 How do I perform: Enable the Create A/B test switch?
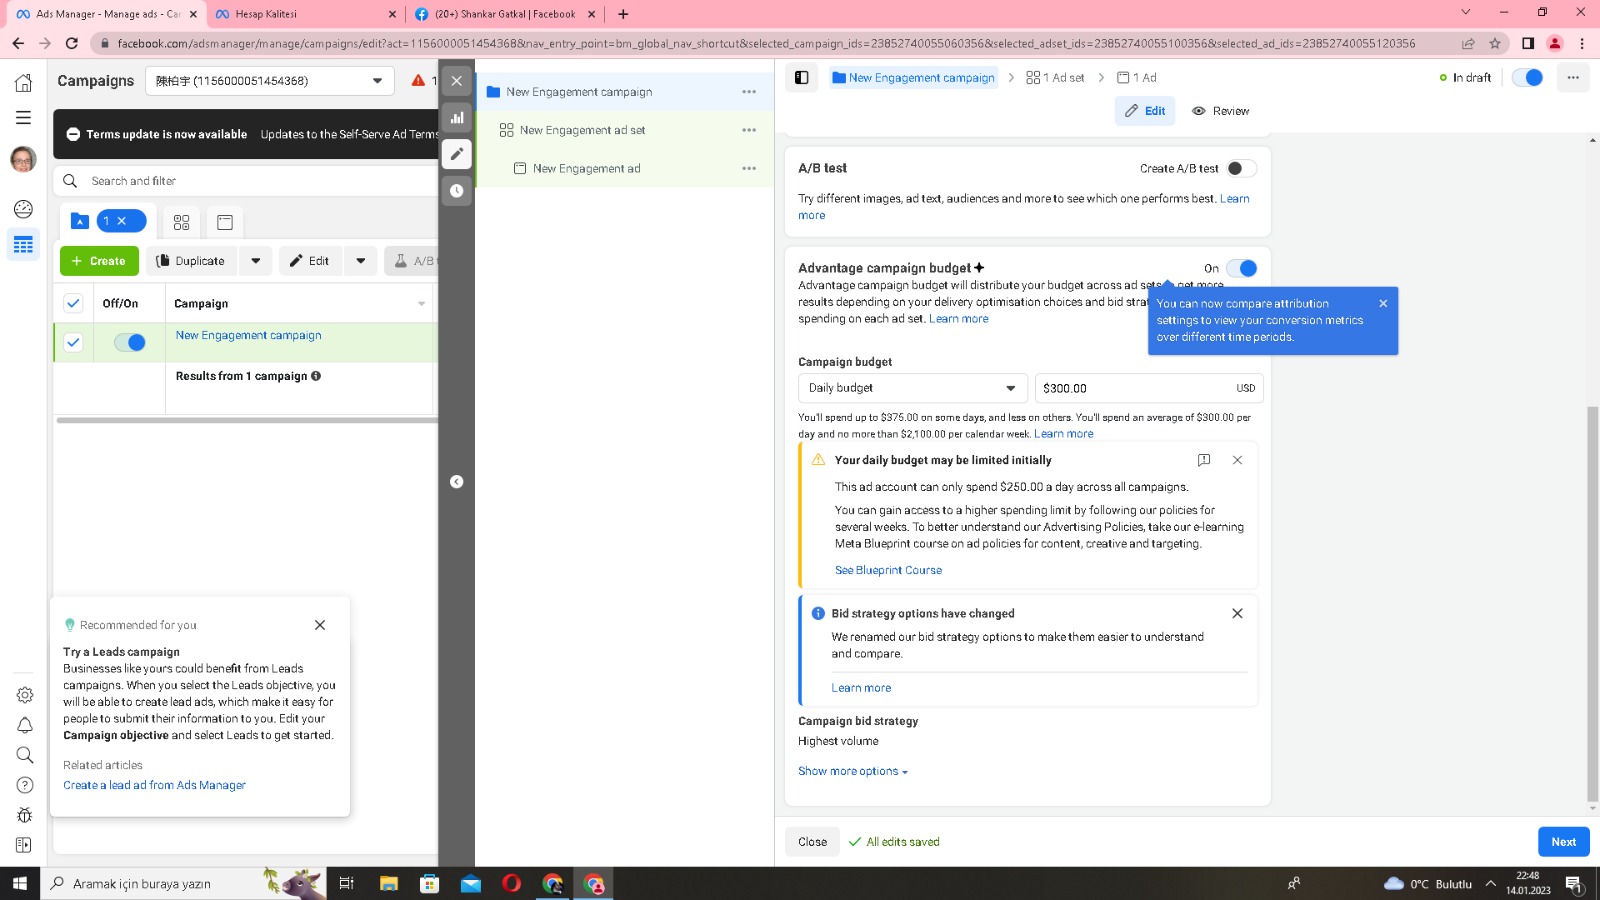(x=1241, y=168)
